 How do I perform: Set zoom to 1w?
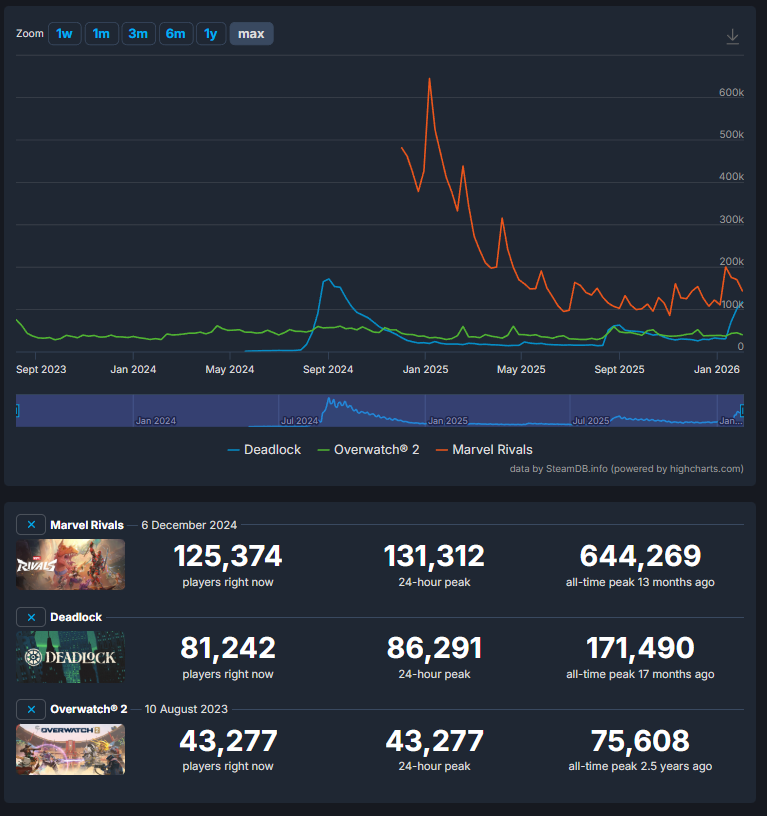(x=65, y=34)
